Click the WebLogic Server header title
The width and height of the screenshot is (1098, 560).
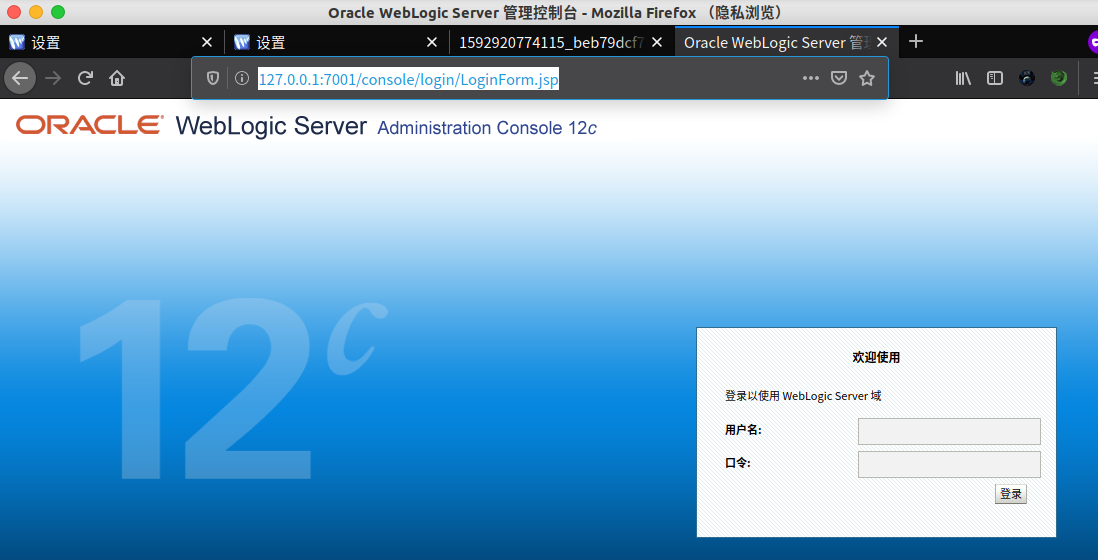(x=271, y=126)
